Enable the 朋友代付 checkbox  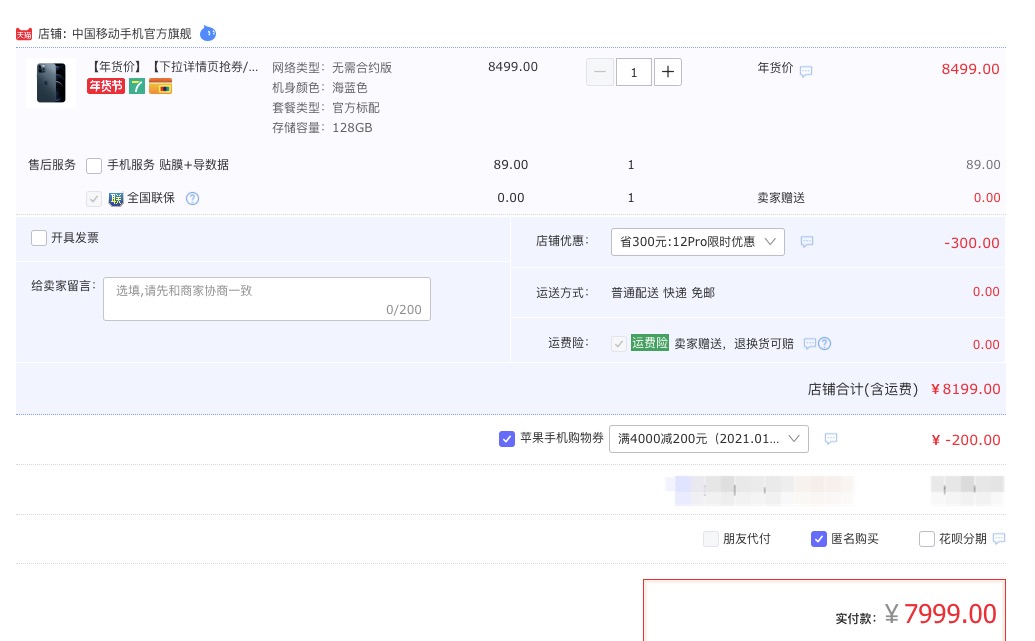click(x=711, y=539)
